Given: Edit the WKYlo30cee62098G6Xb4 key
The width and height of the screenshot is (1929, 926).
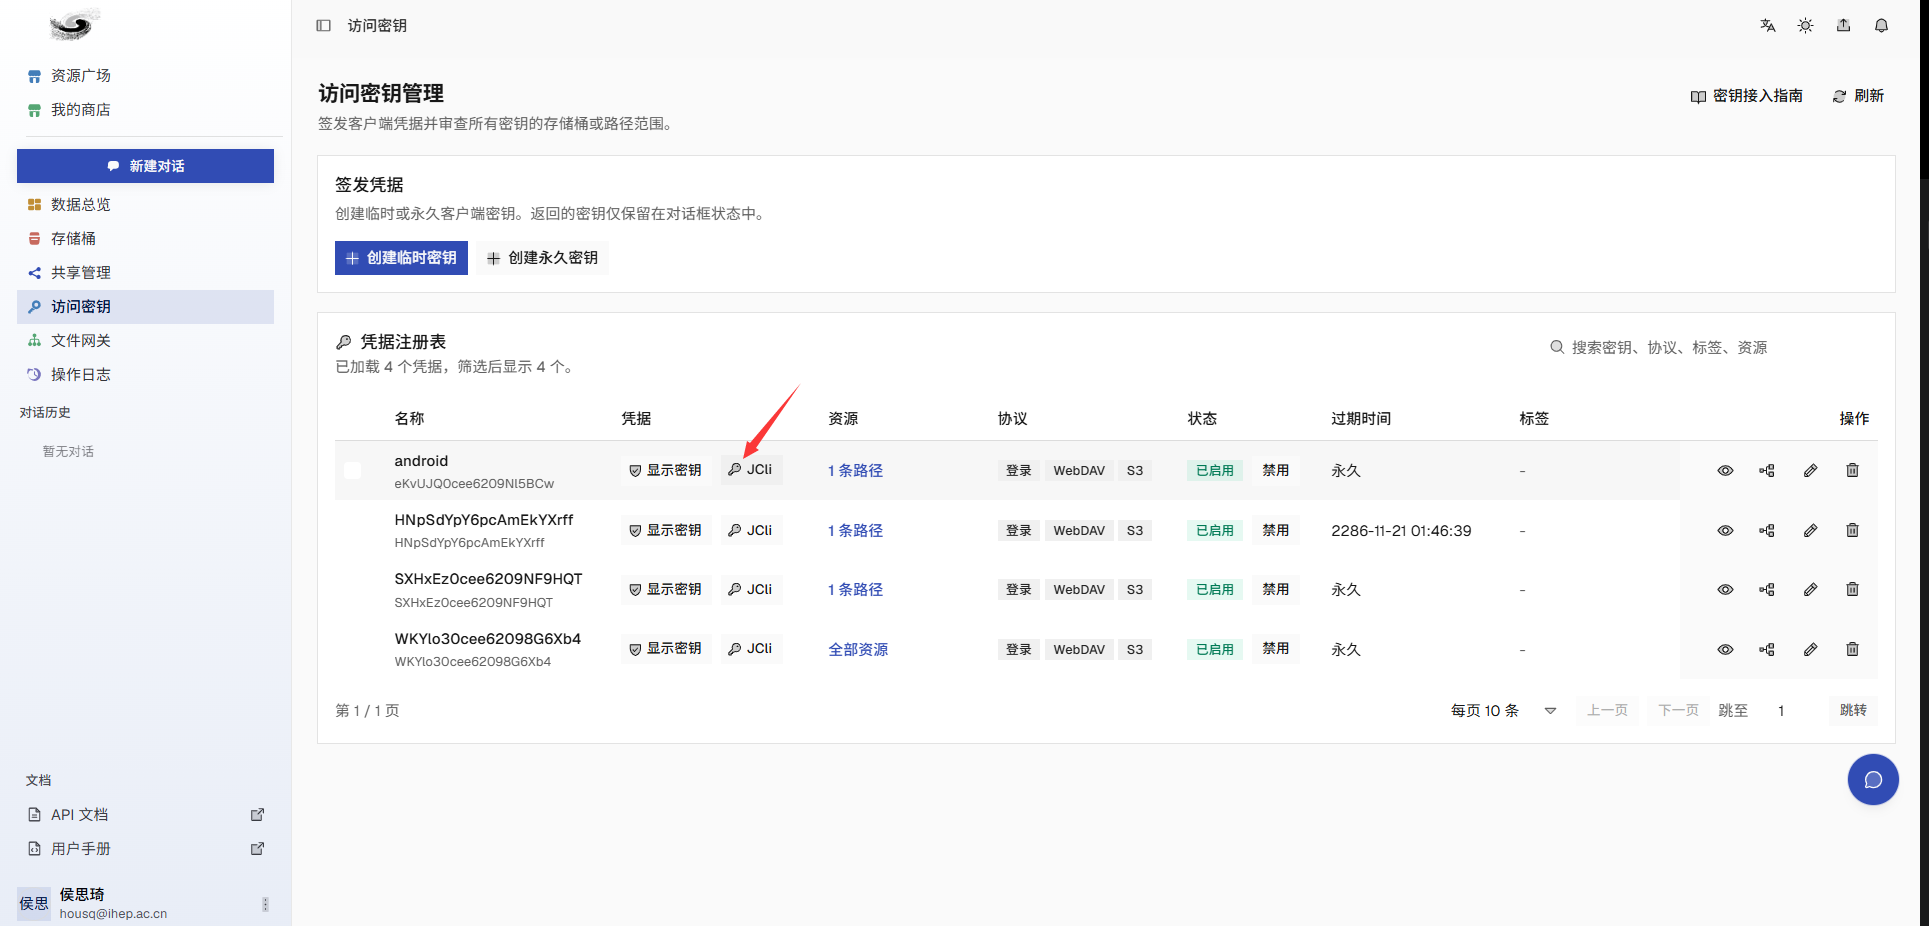Looking at the screenshot, I should pos(1810,650).
